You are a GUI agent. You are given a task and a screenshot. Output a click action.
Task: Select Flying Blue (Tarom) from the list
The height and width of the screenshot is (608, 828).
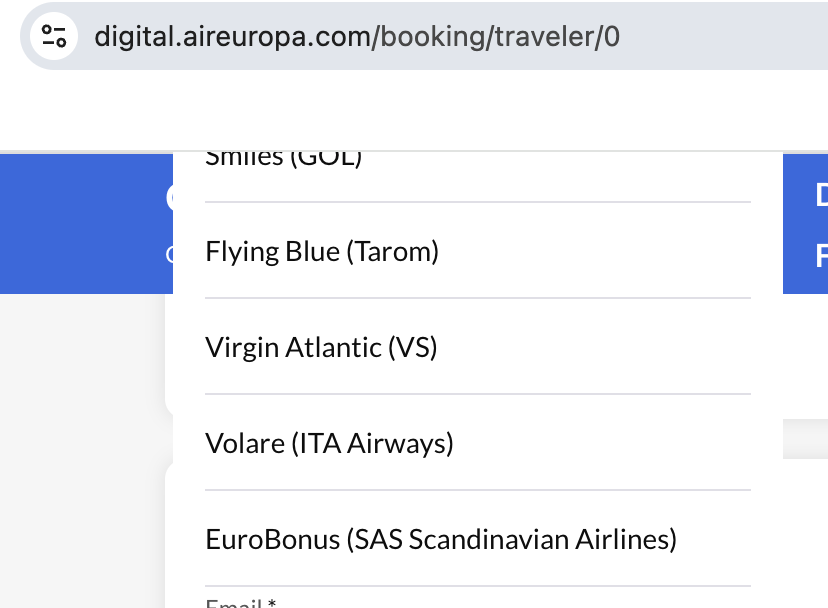(x=322, y=251)
